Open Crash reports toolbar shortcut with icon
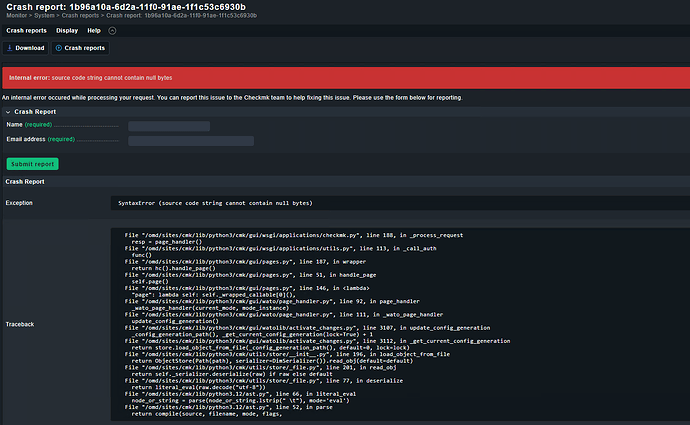 (81, 48)
